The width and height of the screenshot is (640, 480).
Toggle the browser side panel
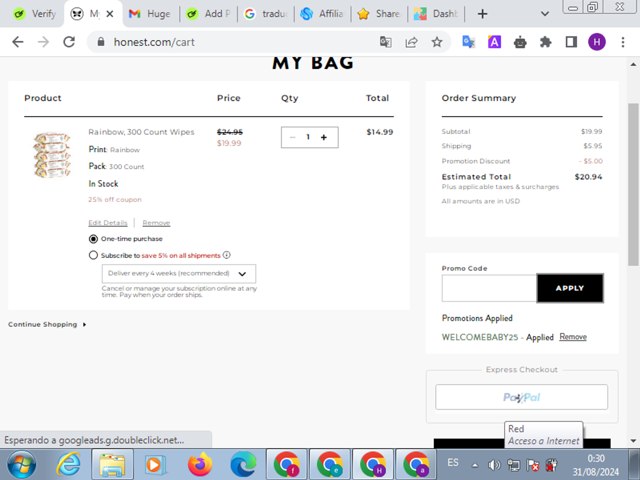pos(571,42)
